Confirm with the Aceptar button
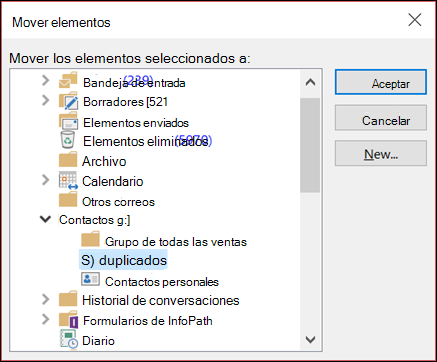Image resolution: width=437 pixels, height=362 pixels. [381, 82]
